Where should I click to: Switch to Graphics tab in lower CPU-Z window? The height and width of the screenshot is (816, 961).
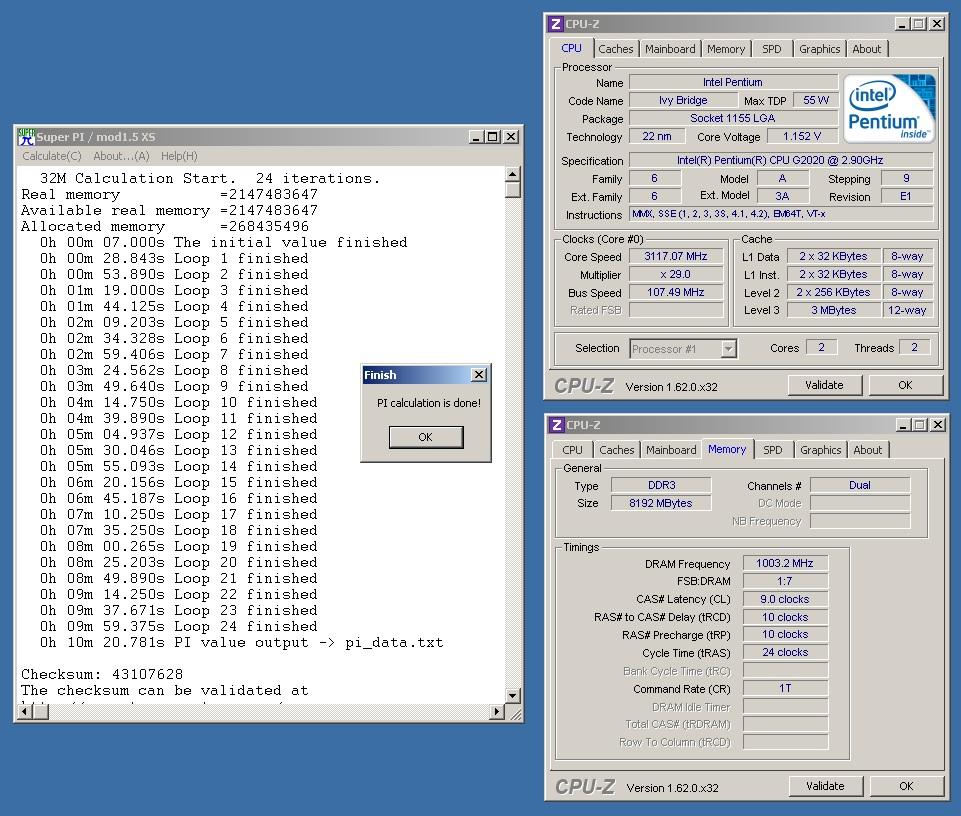[x=821, y=450]
